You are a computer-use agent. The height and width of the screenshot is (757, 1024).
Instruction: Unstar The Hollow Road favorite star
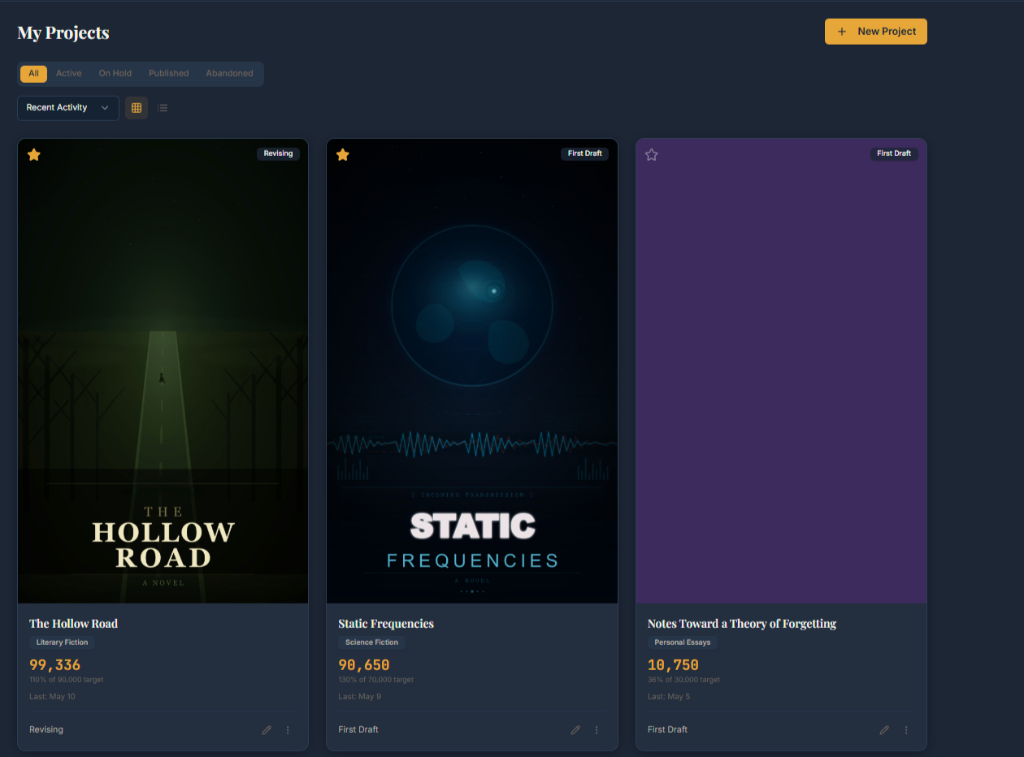[34, 155]
